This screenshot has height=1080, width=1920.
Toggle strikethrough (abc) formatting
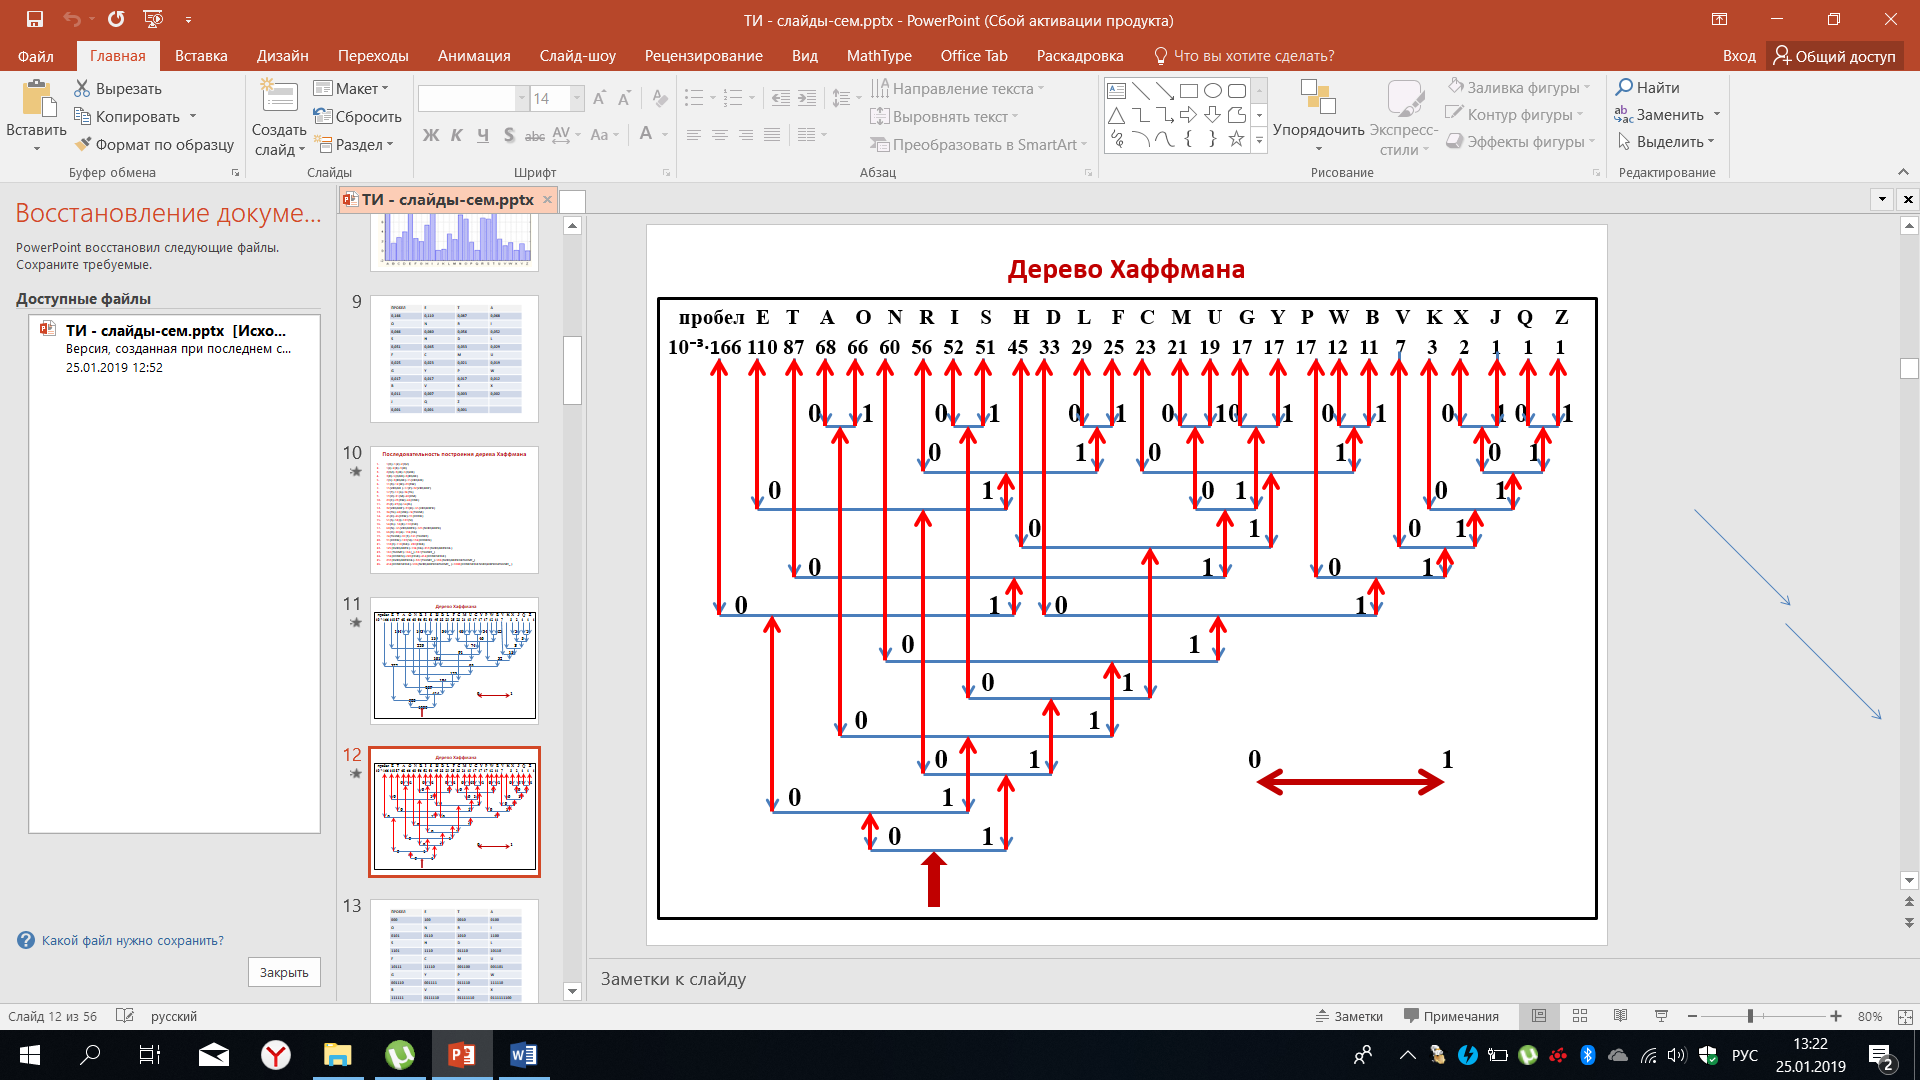535,135
